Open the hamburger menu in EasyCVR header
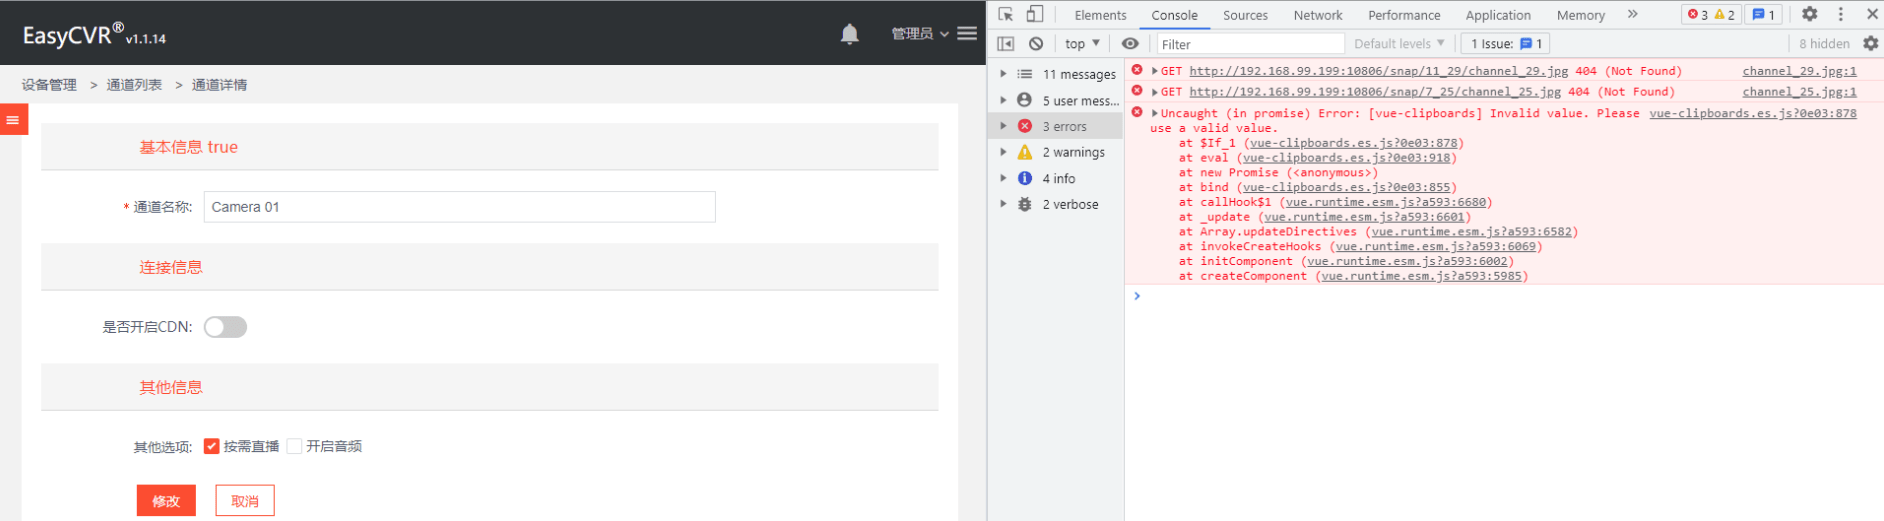Image resolution: width=1884 pixels, height=521 pixels. click(967, 33)
